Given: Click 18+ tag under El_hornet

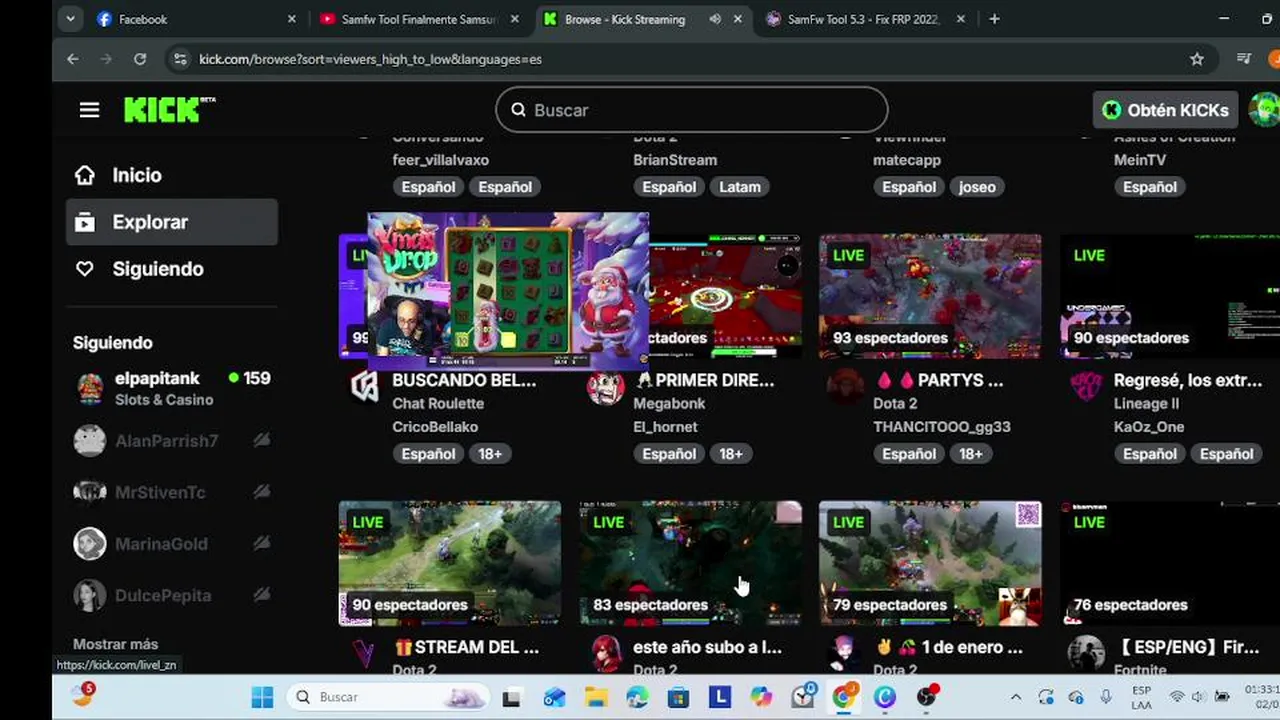Looking at the screenshot, I should pyautogui.click(x=731, y=454).
